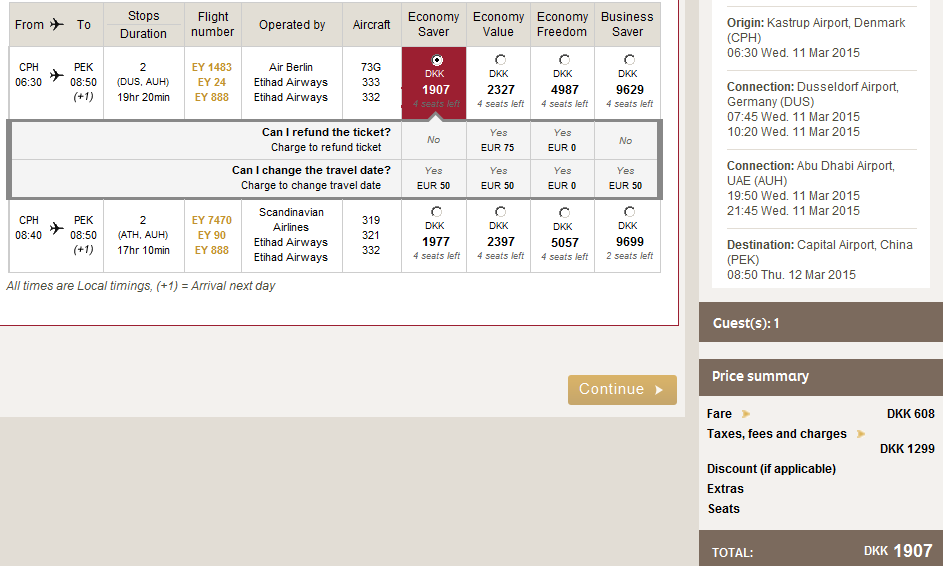Select Economy Freedom fare DKK 5057

(x=564, y=212)
